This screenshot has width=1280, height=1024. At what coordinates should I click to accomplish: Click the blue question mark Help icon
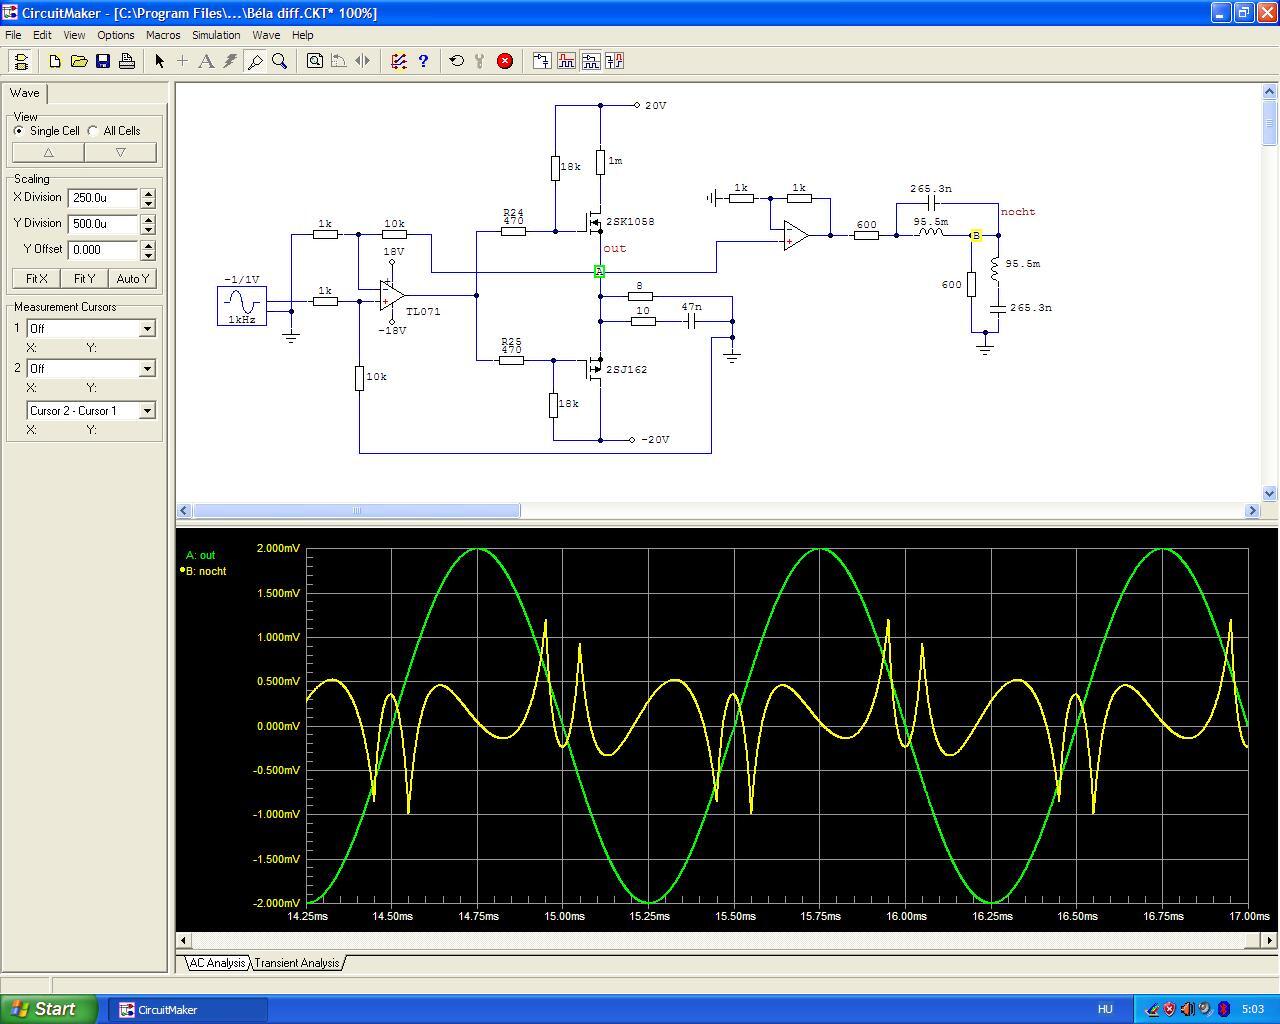click(x=423, y=61)
